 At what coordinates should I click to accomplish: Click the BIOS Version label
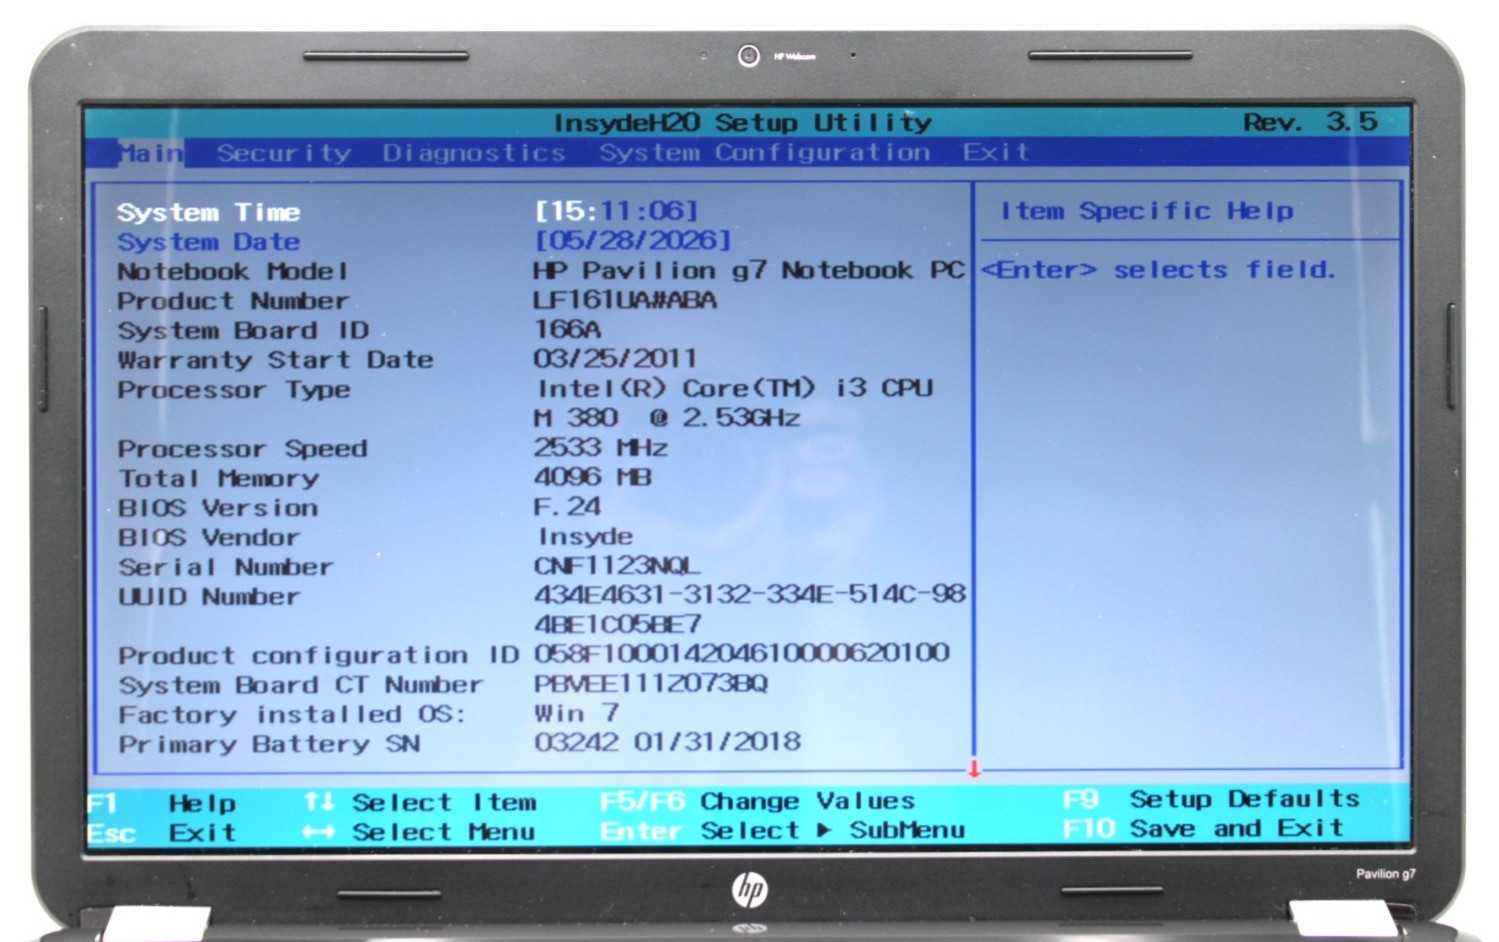(218, 507)
